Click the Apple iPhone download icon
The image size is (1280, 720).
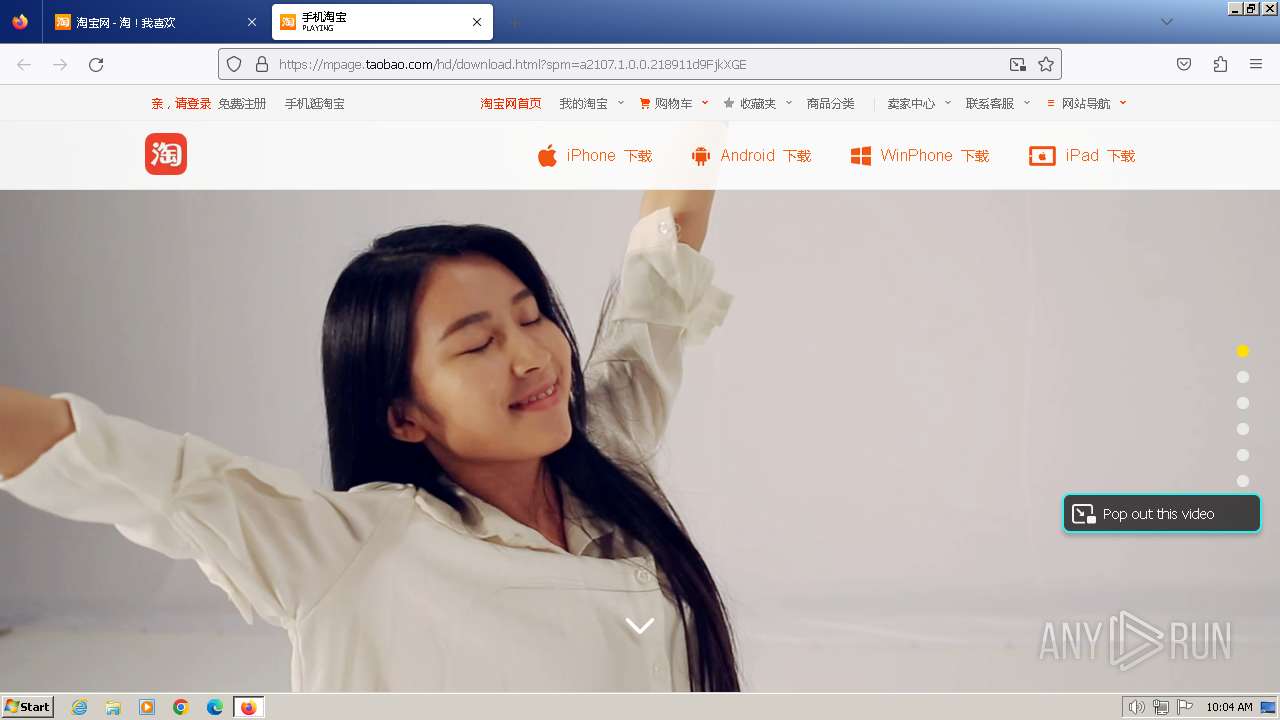click(x=547, y=156)
